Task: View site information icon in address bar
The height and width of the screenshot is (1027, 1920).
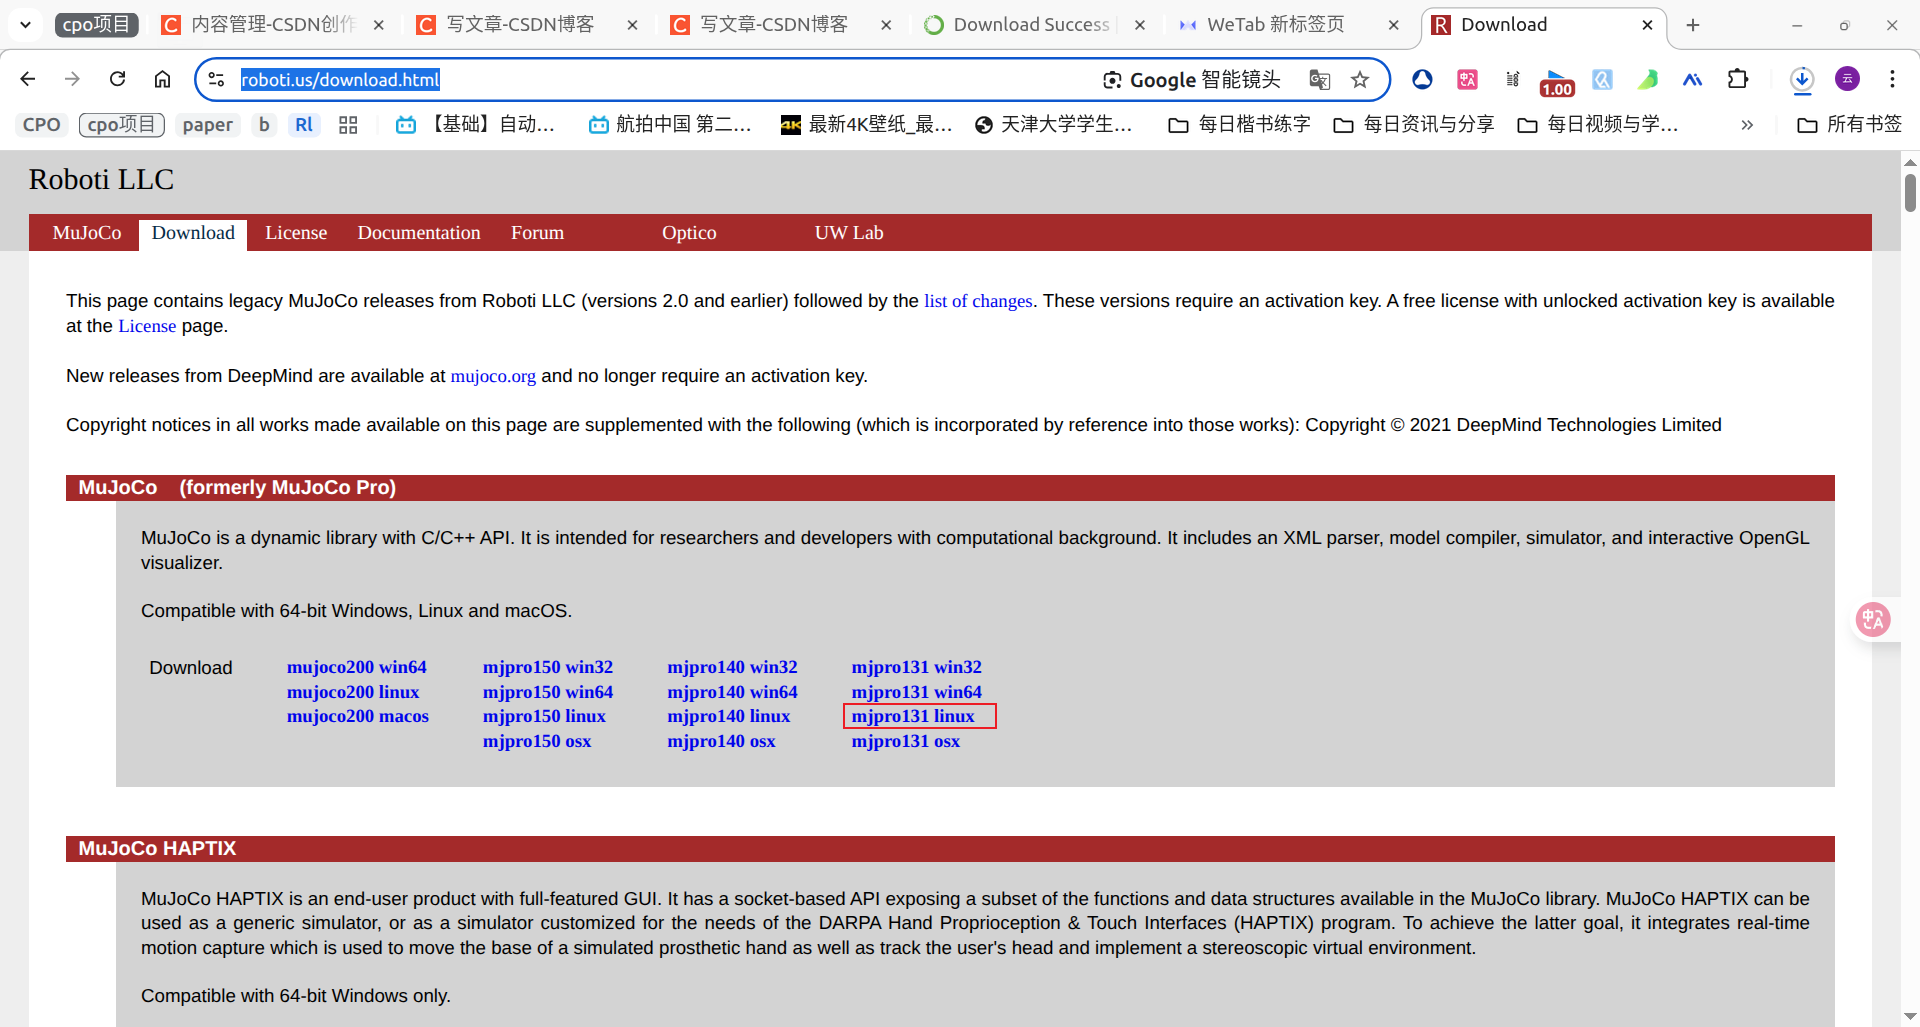Action: tap(216, 79)
